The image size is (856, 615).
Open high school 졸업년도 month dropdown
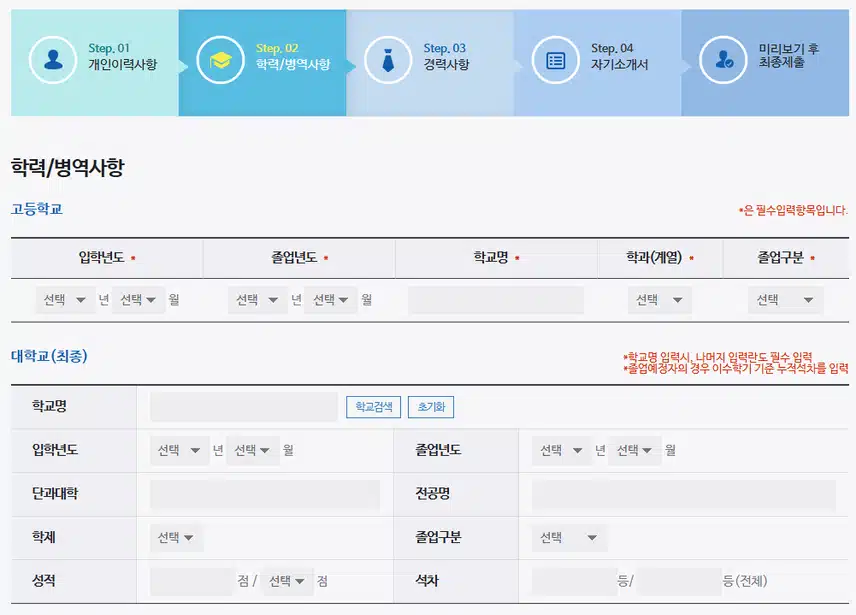(331, 300)
